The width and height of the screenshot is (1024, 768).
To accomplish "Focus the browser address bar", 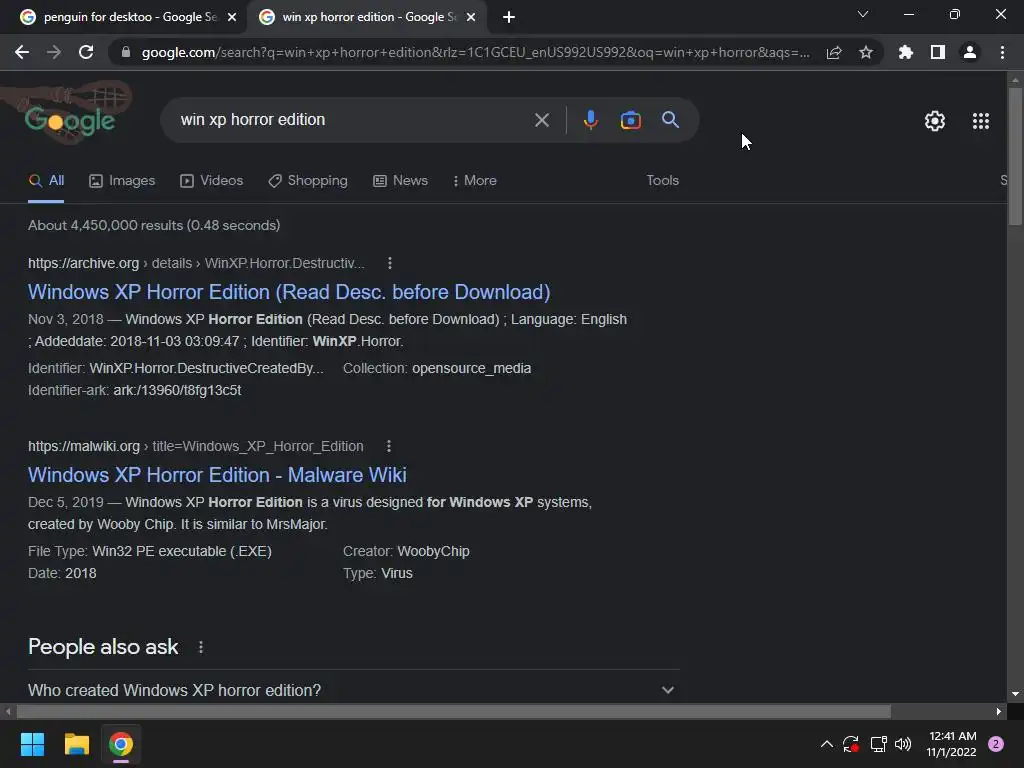I will pos(475,52).
